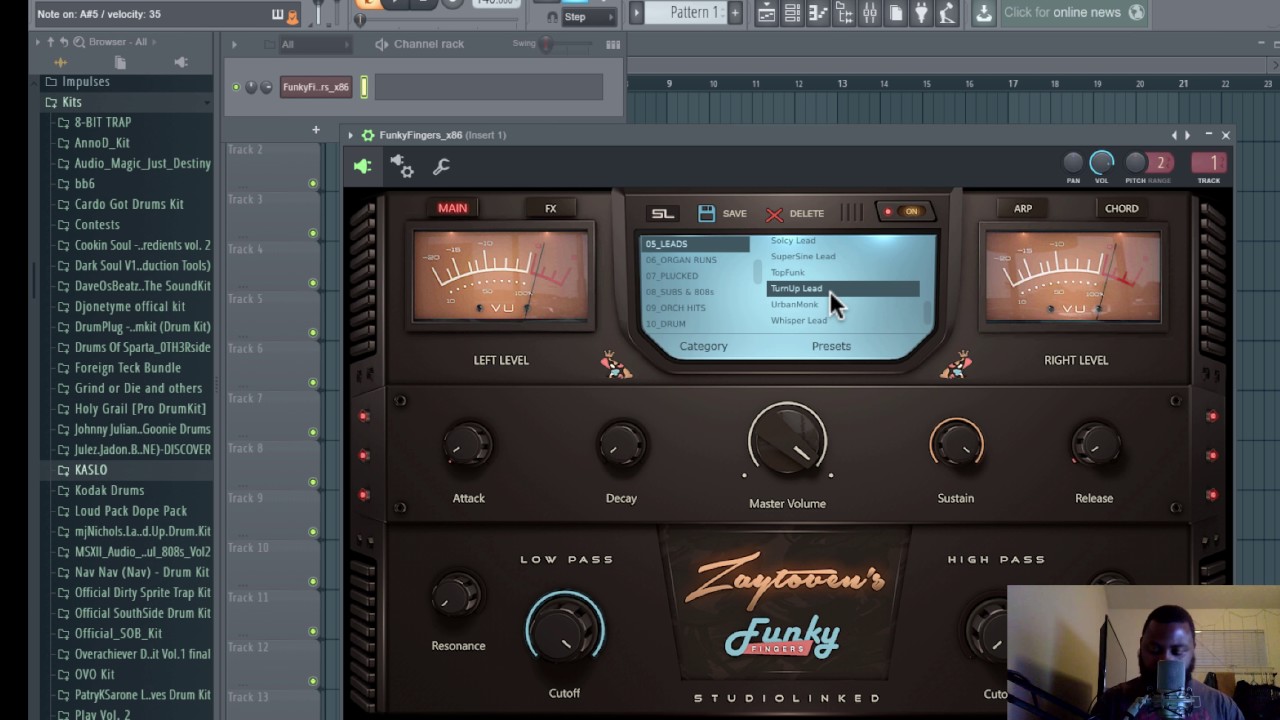Select the 05_LEADS category
Image resolution: width=1280 pixels, height=720 pixels.
pos(695,244)
